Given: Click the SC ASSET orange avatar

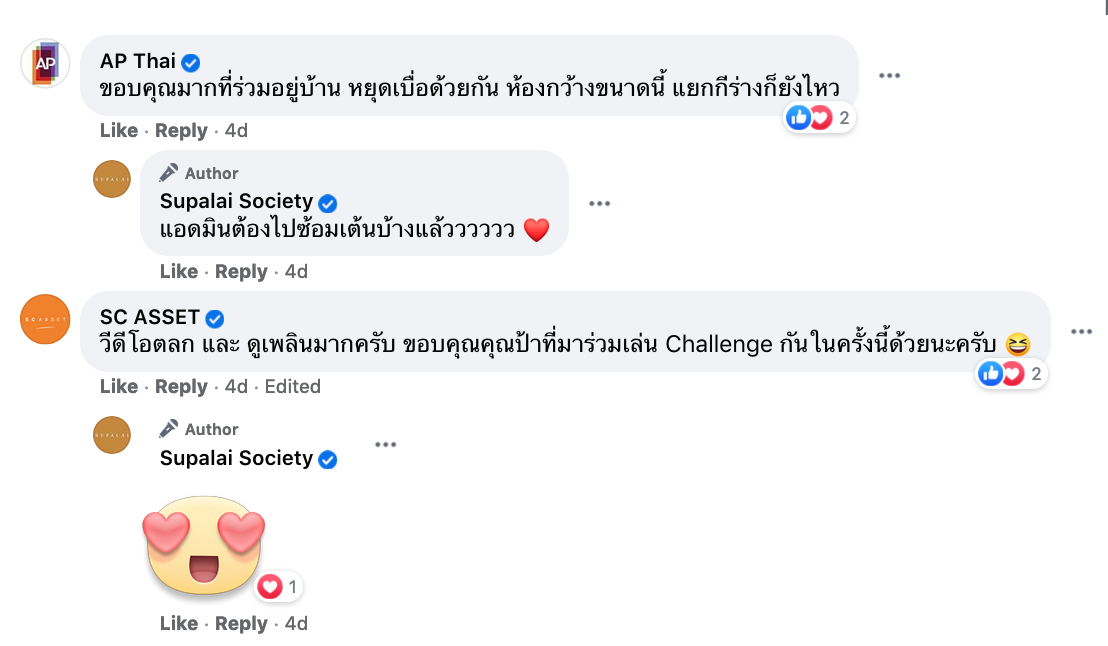Looking at the screenshot, I should coord(45,320).
